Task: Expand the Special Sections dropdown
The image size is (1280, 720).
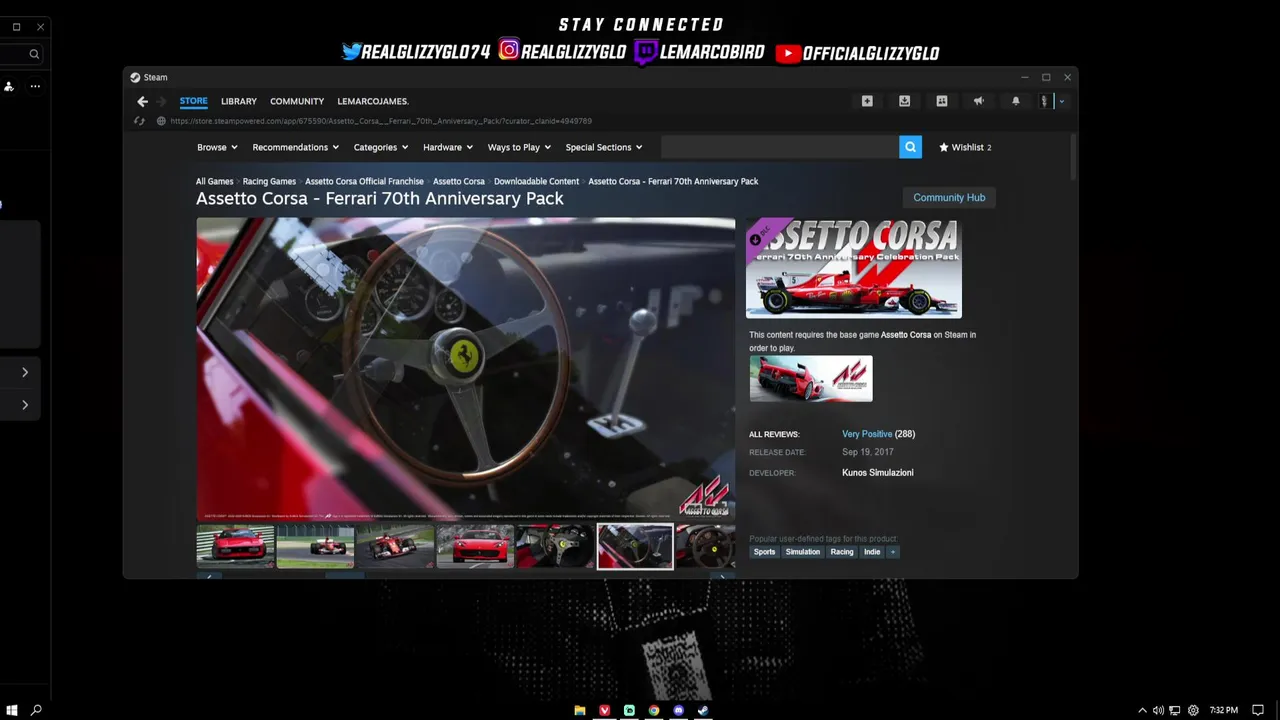Action: pos(604,147)
